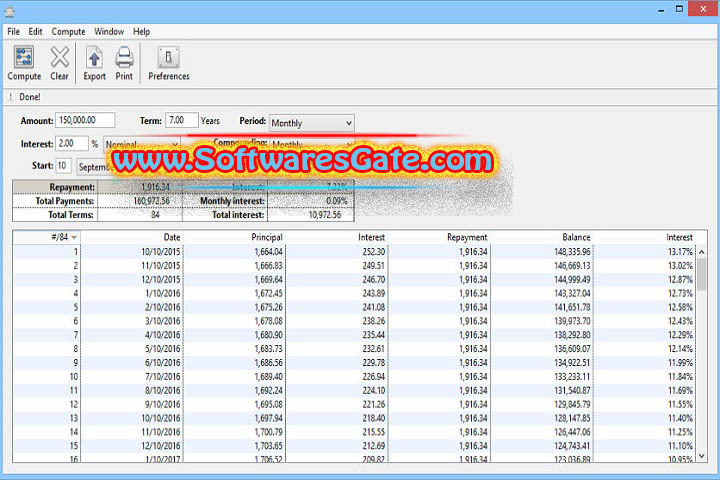Open the Compute menu
This screenshot has height=480, width=720.
(x=68, y=32)
